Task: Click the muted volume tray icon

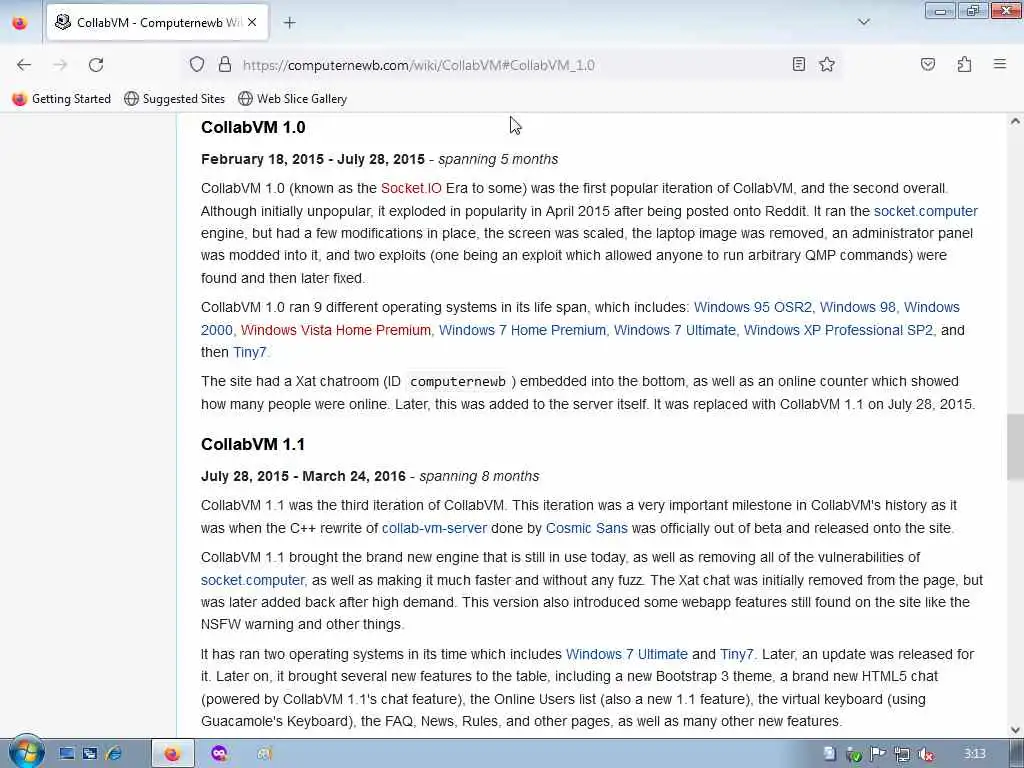Action: [x=925, y=754]
